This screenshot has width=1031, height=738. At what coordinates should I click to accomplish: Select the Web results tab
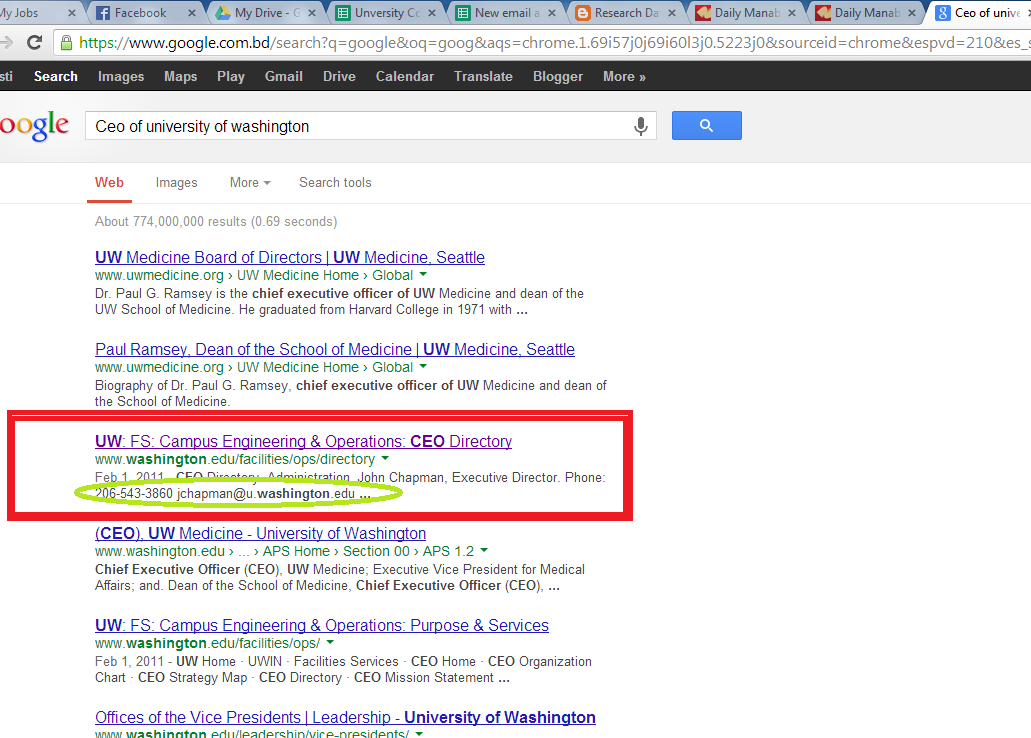(x=109, y=183)
